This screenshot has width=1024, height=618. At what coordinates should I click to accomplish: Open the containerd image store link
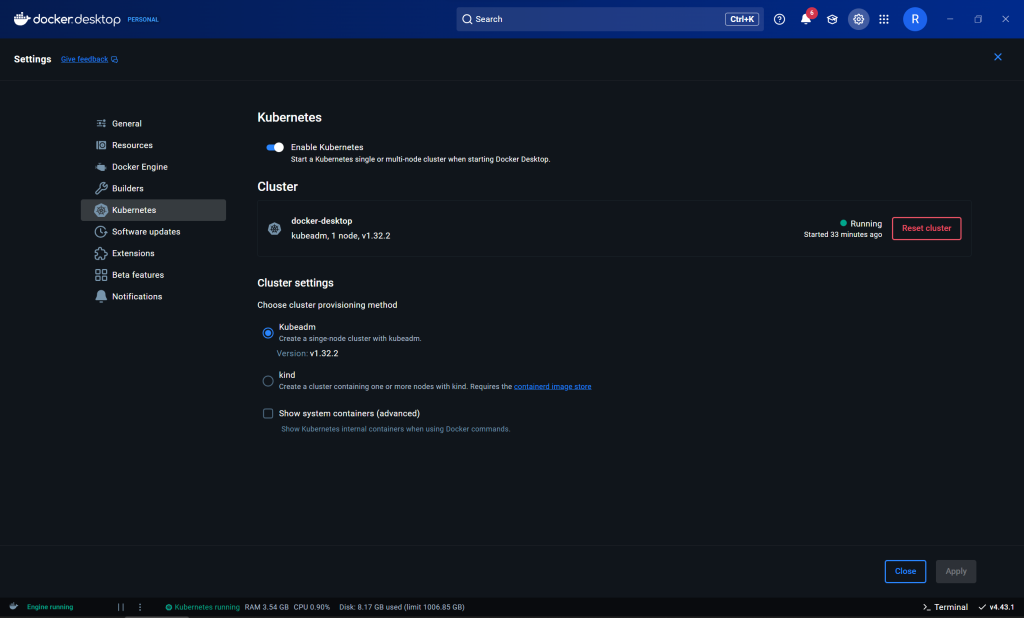pos(552,387)
